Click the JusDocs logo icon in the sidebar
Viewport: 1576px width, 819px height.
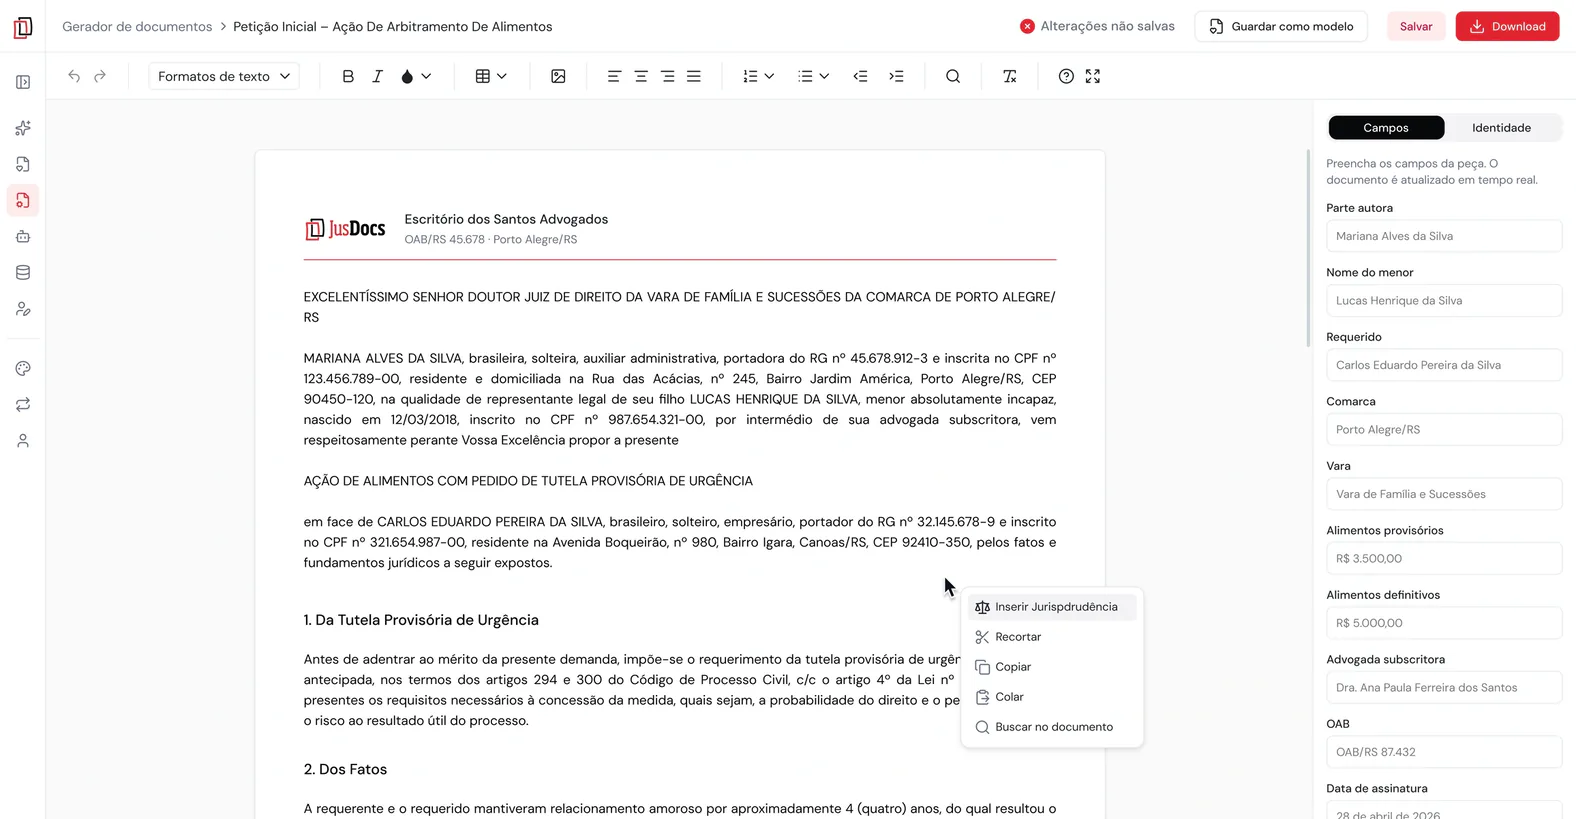(x=22, y=27)
